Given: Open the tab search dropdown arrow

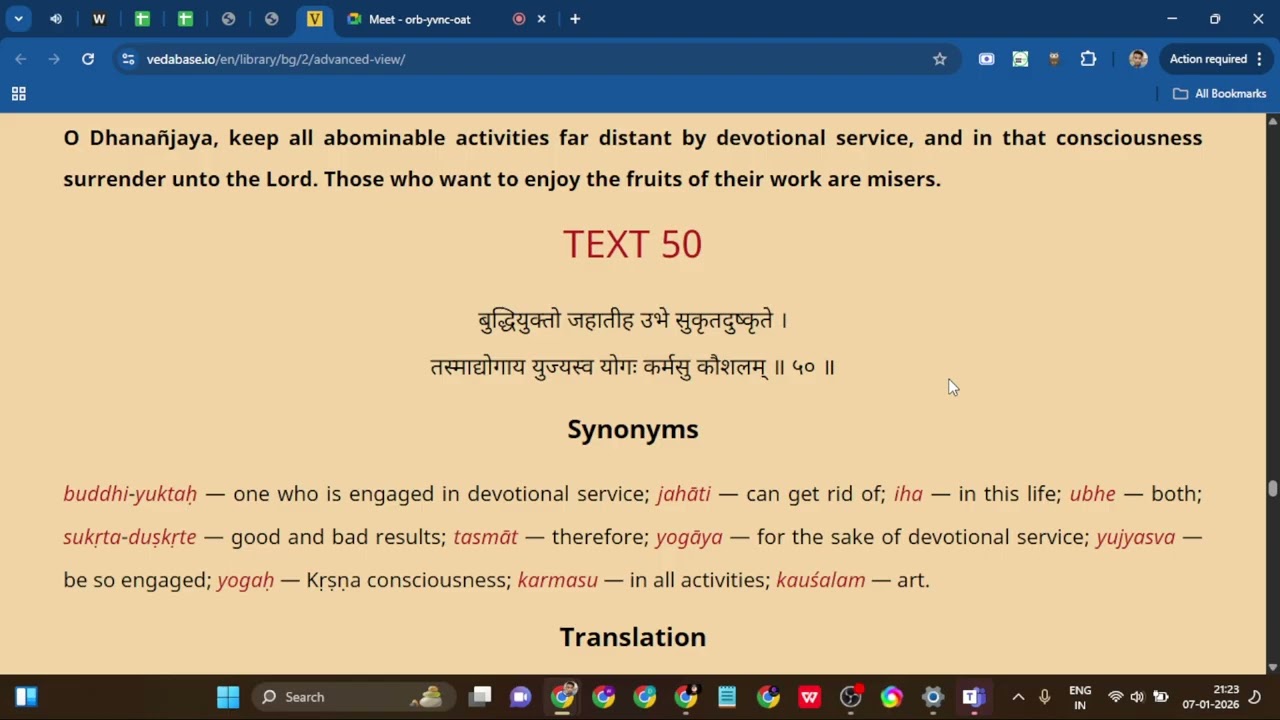Looking at the screenshot, I should [18, 19].
